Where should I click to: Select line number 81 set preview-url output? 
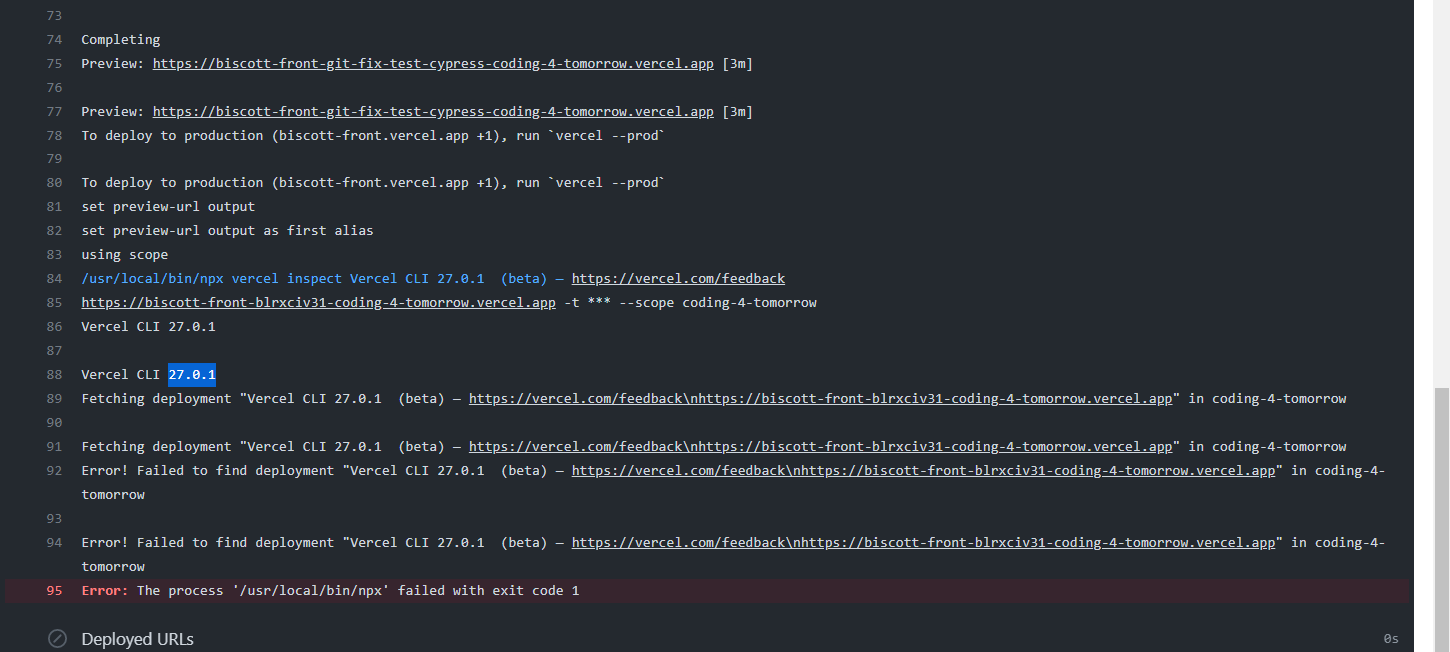point(54,206)
